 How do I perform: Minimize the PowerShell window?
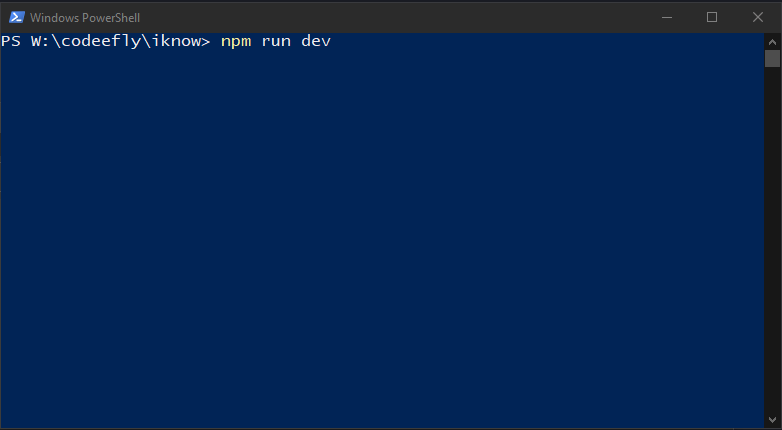pos(666,17)
